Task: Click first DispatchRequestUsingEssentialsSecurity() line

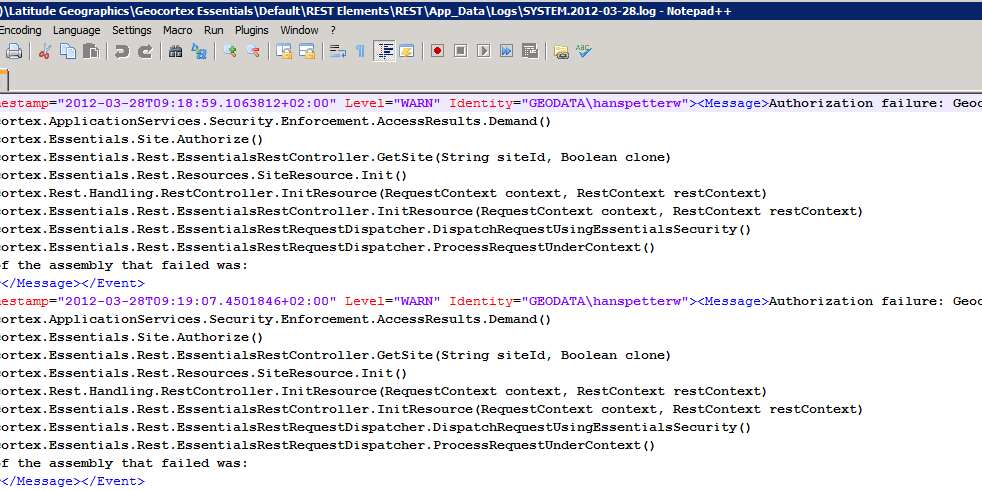Action: coord(376,229)
